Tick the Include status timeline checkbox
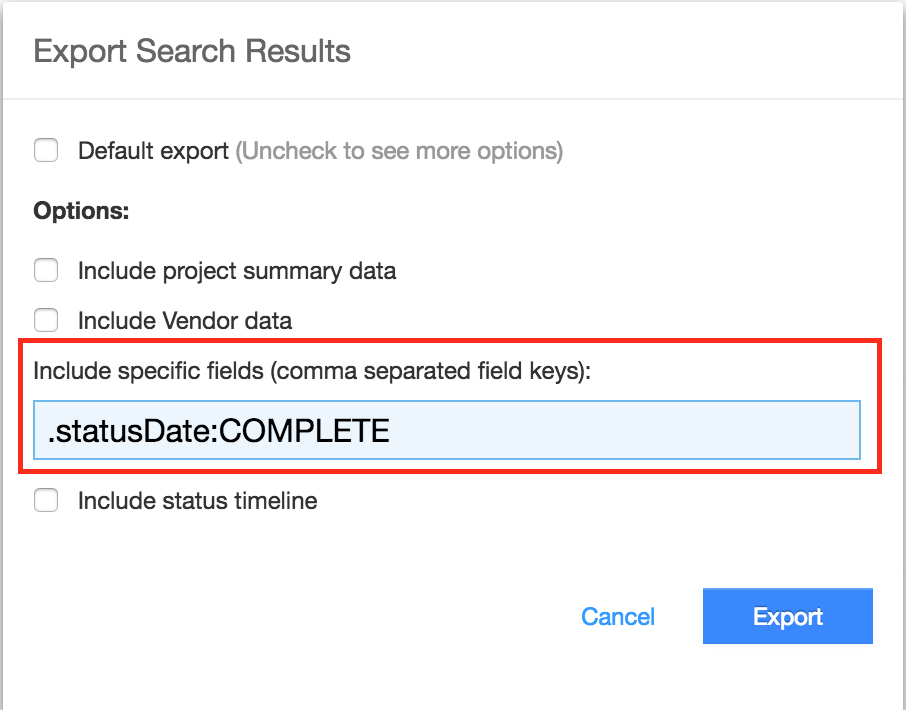Image resolution: width=906 pixels, height=710 pixels. click(46, 501)
